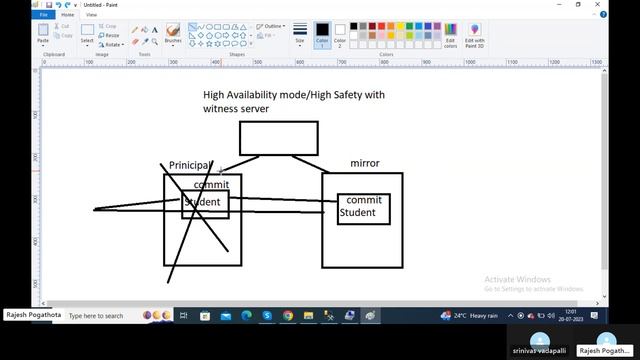Click the Cut button

[62, 26]
